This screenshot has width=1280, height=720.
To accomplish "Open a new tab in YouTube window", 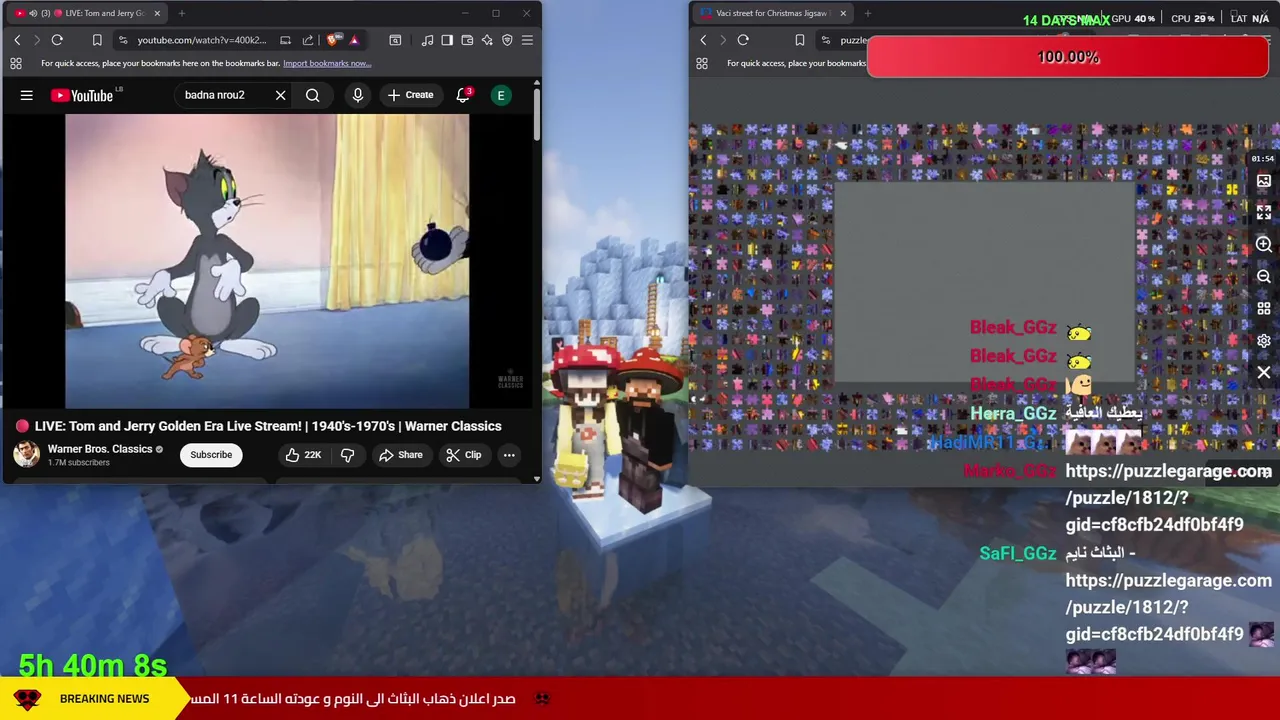I will tap(182, 13).
